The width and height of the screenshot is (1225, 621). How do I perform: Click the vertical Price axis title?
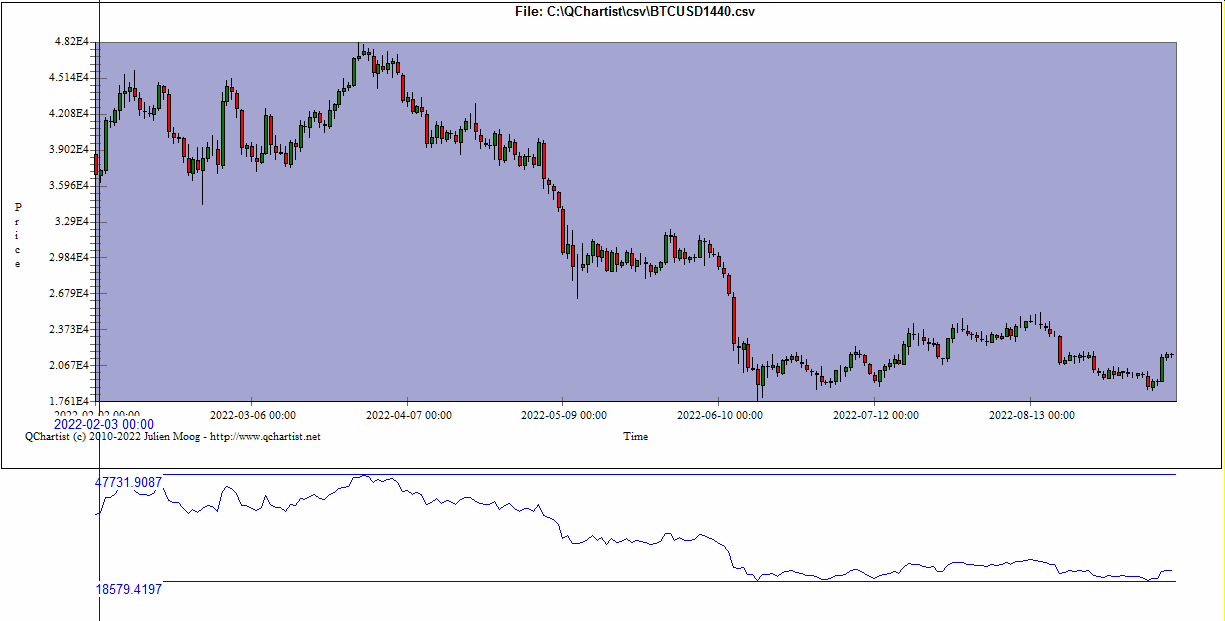[x=18, y=235]
